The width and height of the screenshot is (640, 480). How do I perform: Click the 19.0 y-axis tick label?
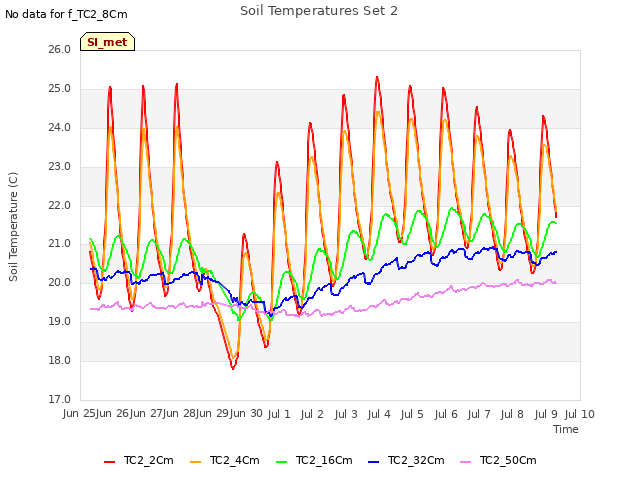click(60, 322)
